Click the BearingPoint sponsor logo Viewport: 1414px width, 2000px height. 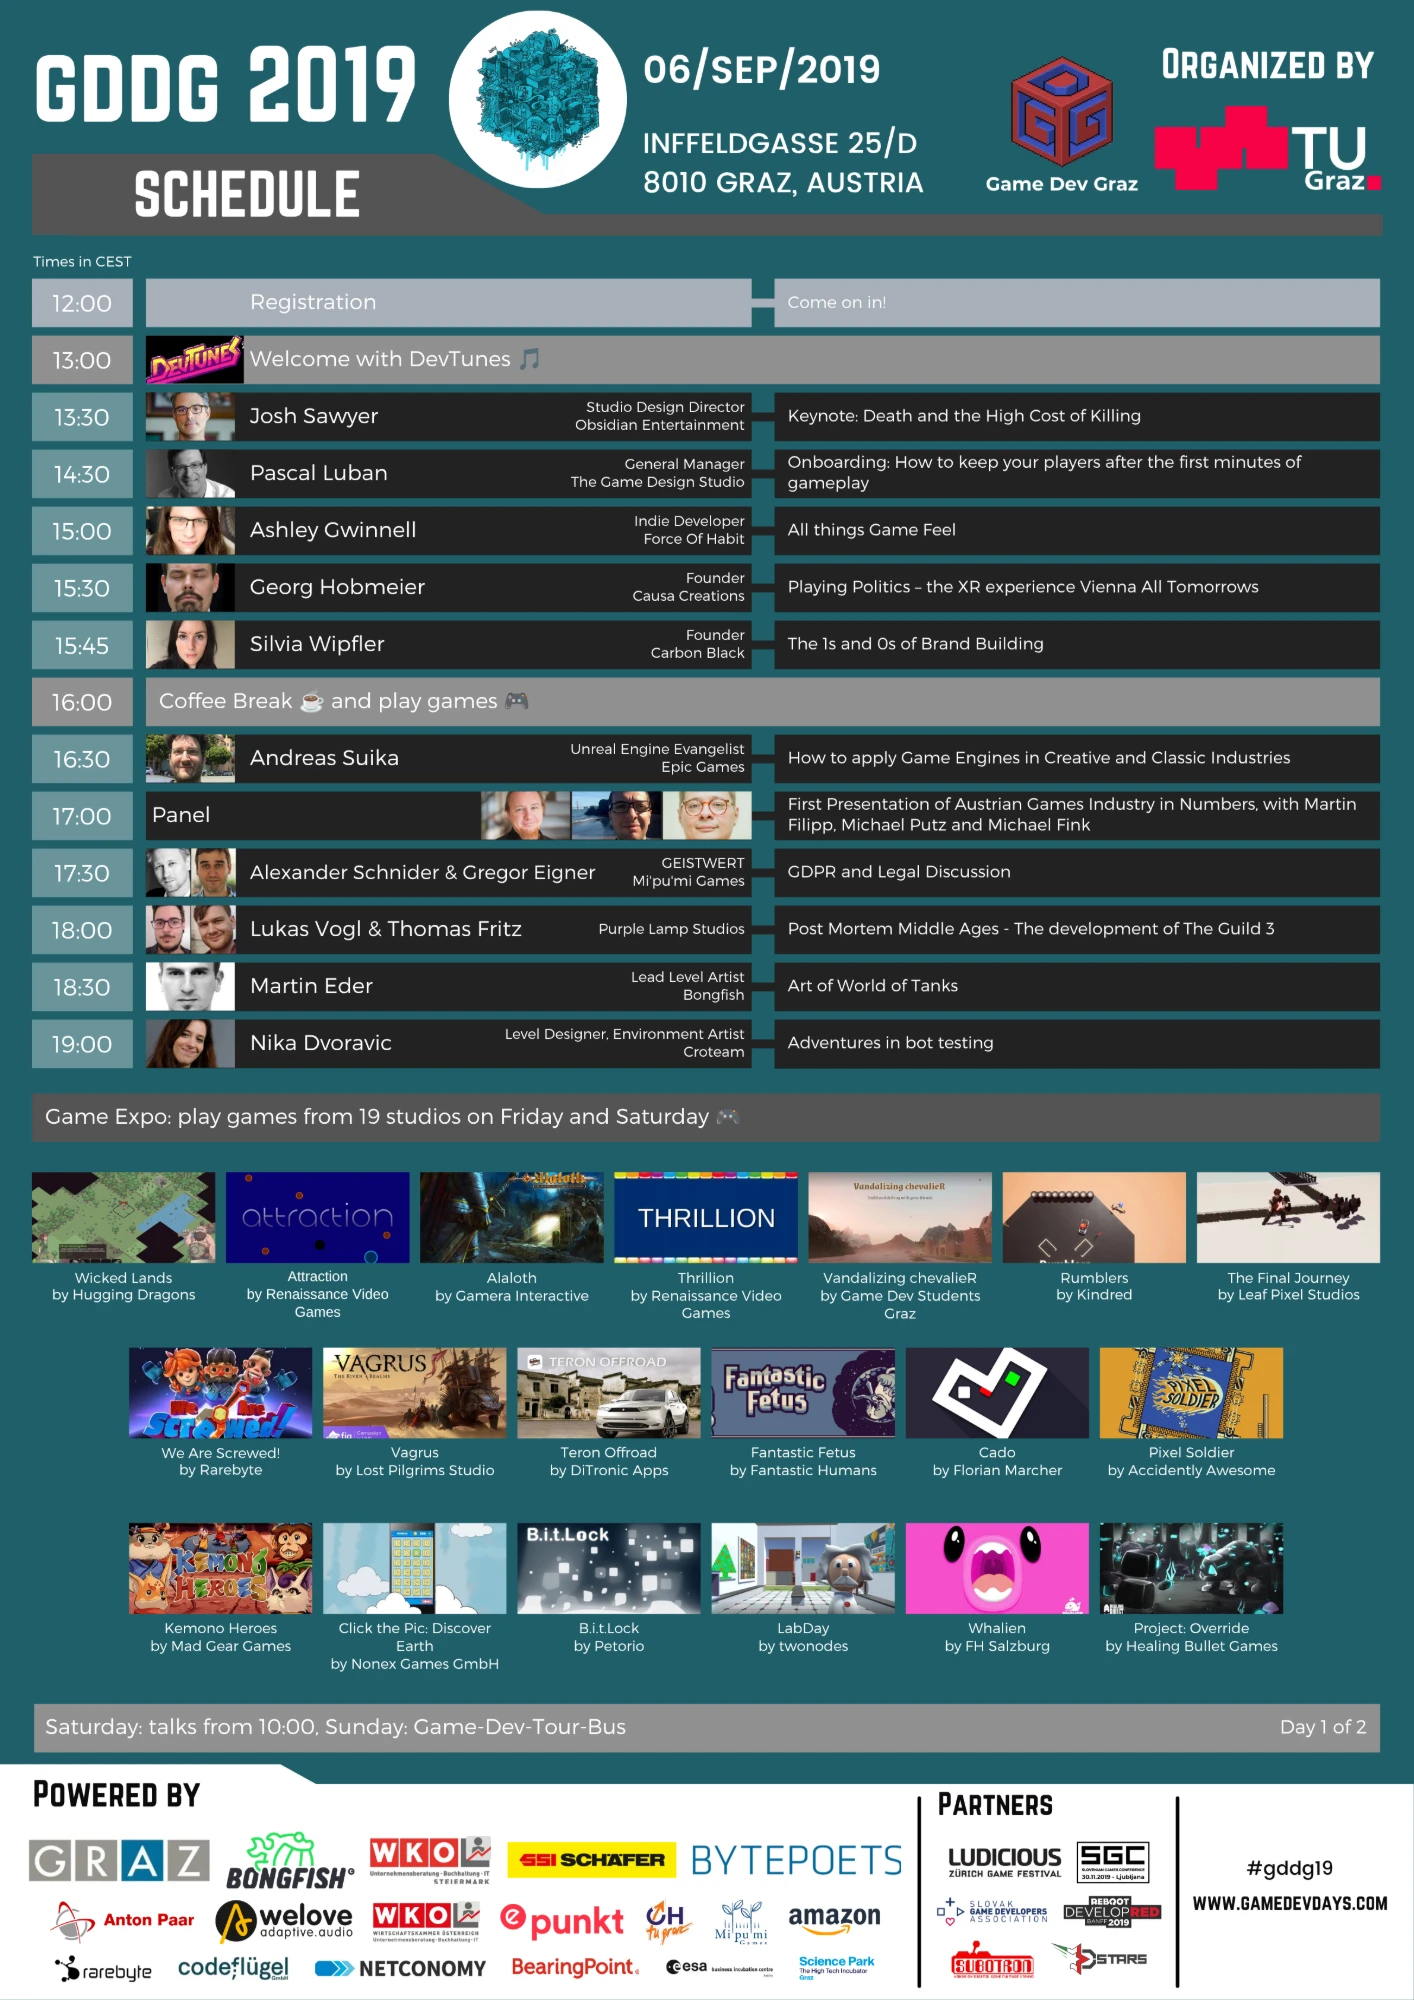(x=575, y=1967)
